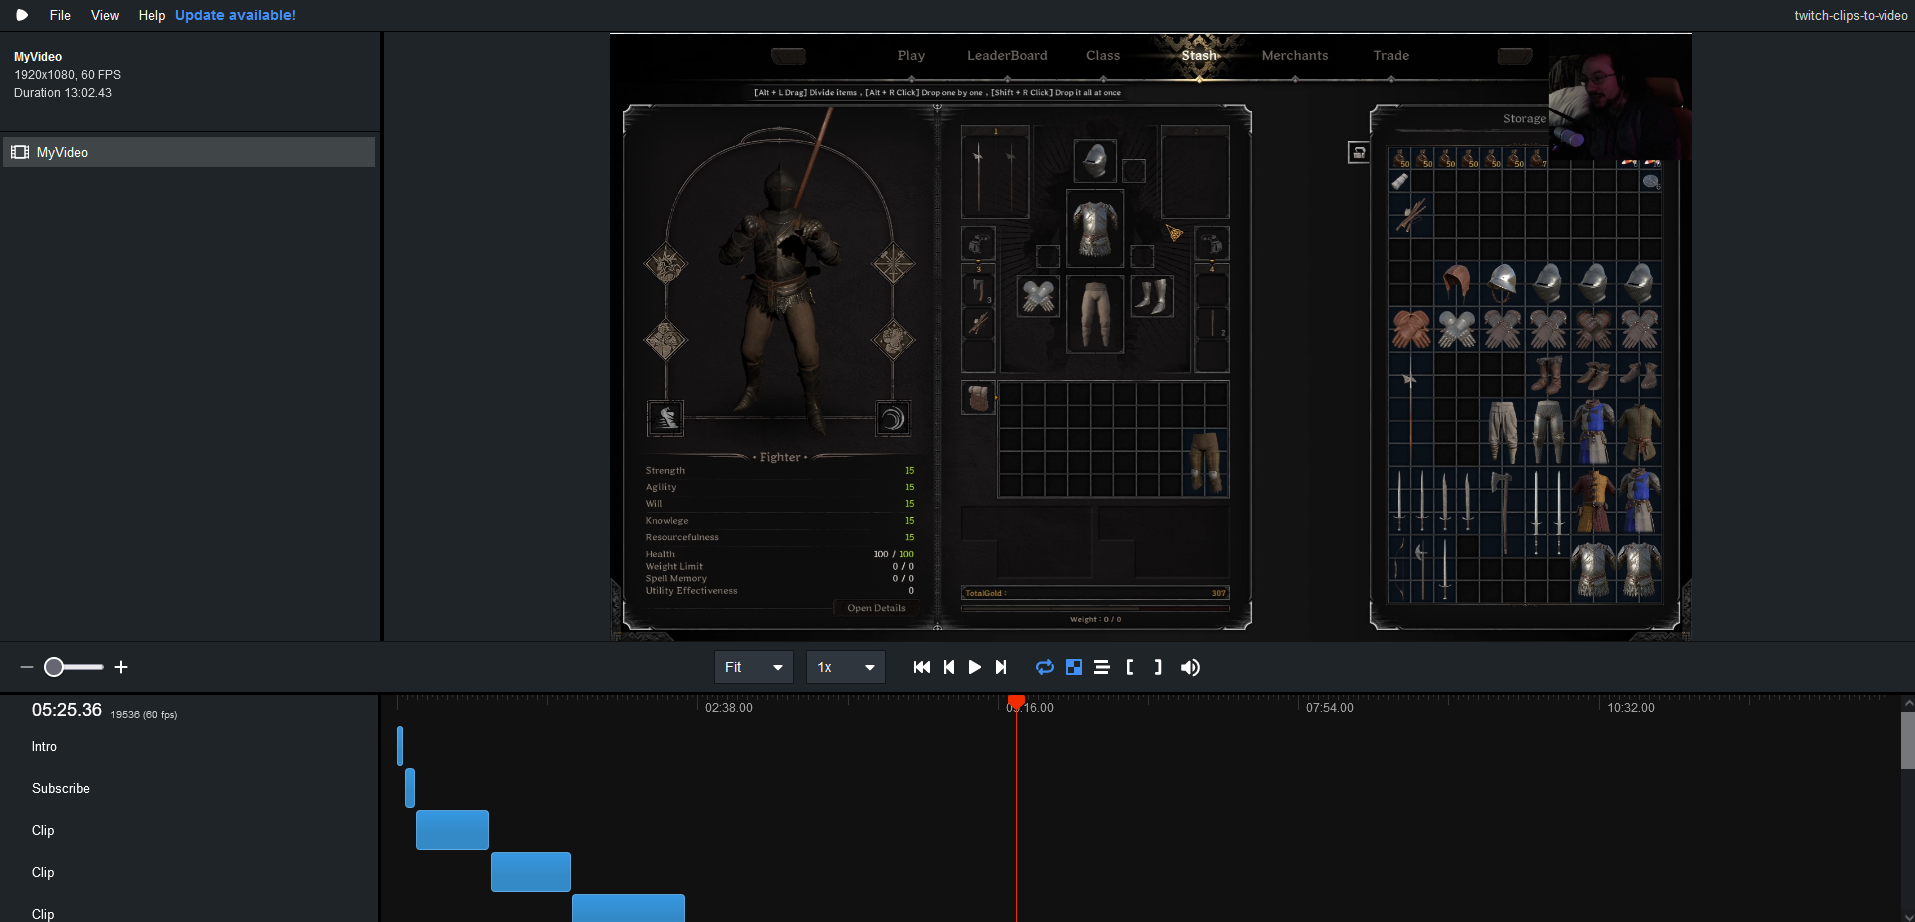This screenshot has height=922, width=1915.
Task: Click the zoom out minus icon
Action: 27,667
